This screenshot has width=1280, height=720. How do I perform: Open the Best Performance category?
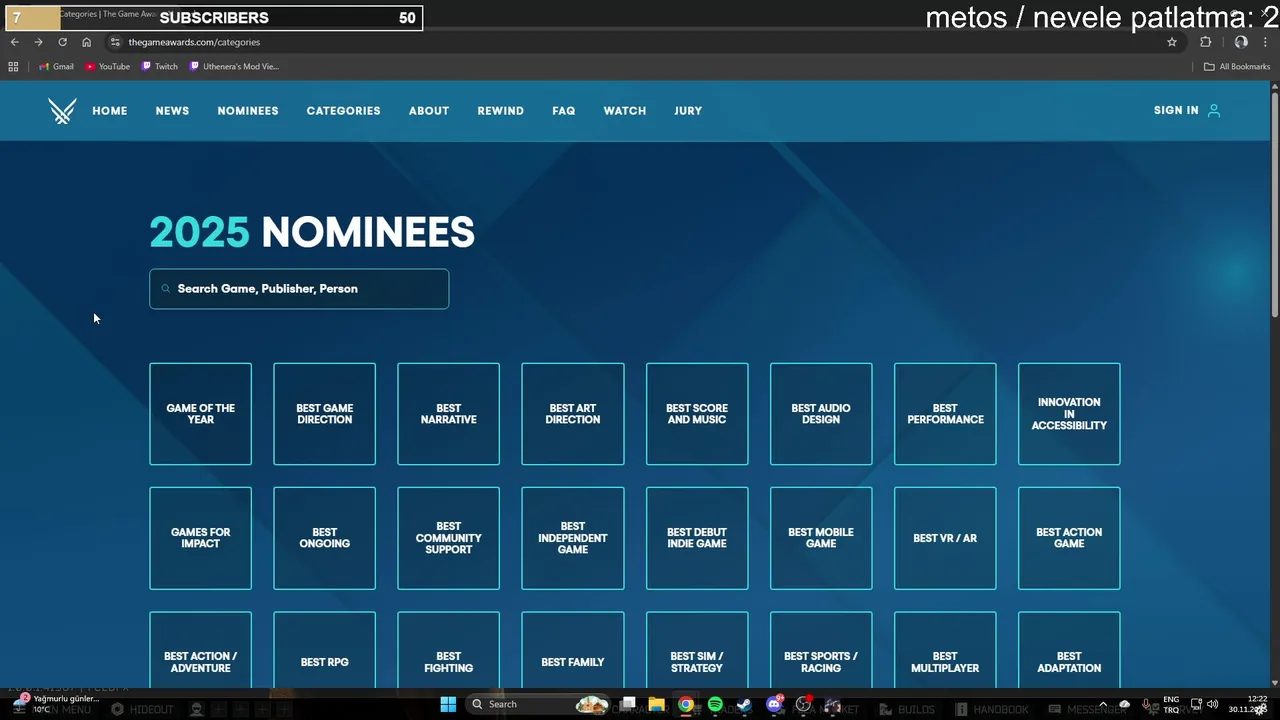[x=945, y=414]
